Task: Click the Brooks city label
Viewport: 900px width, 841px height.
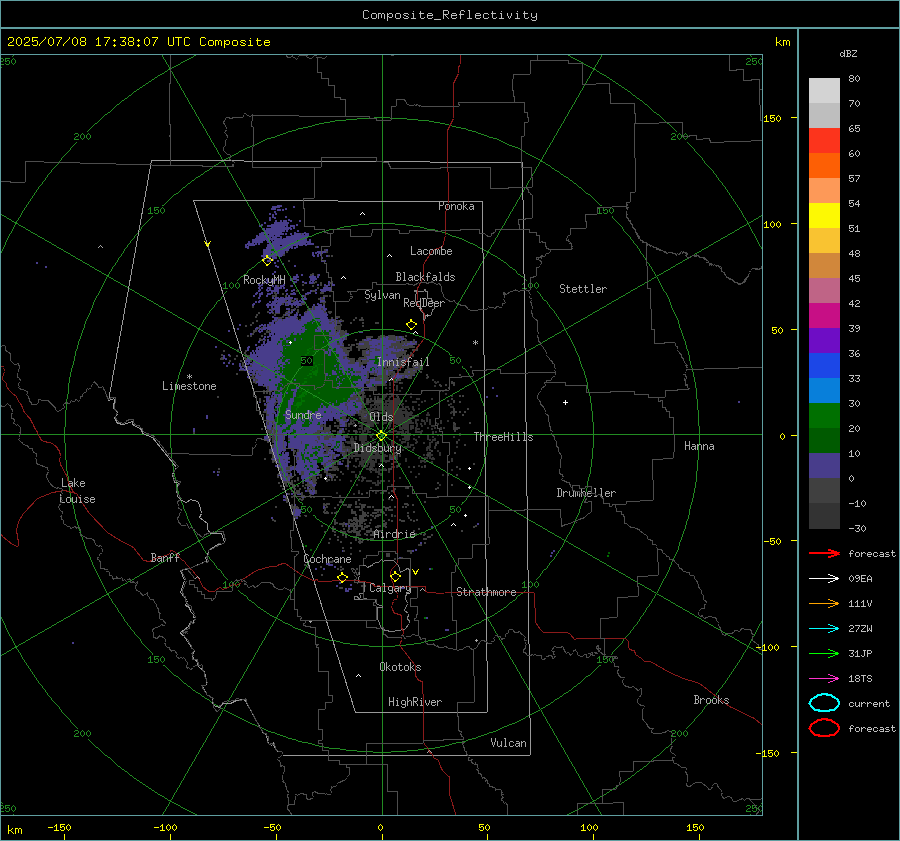Action: 711,700
